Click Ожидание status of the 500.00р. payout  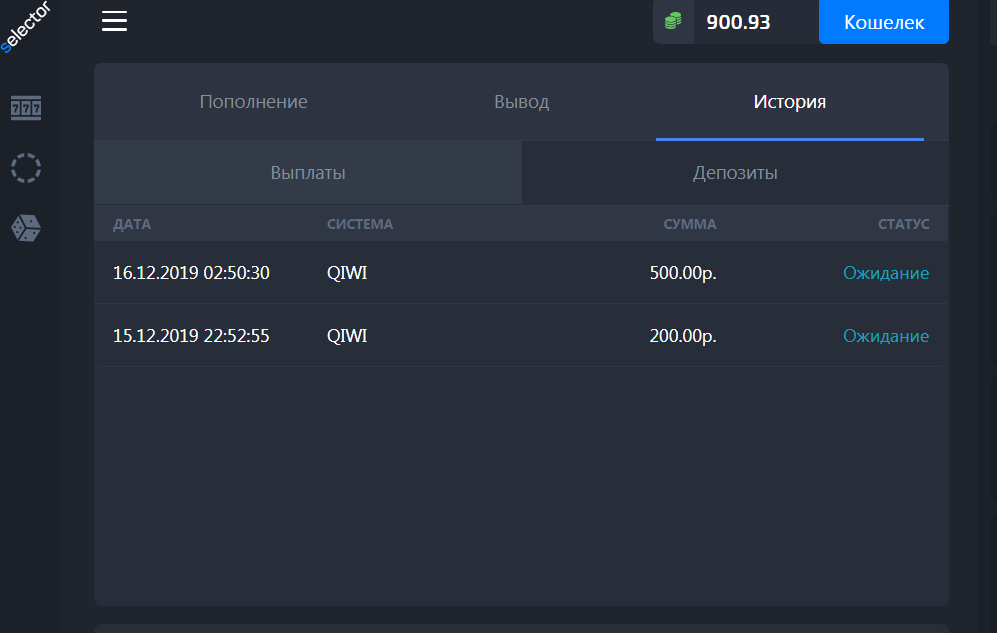[x=885, y=273]
